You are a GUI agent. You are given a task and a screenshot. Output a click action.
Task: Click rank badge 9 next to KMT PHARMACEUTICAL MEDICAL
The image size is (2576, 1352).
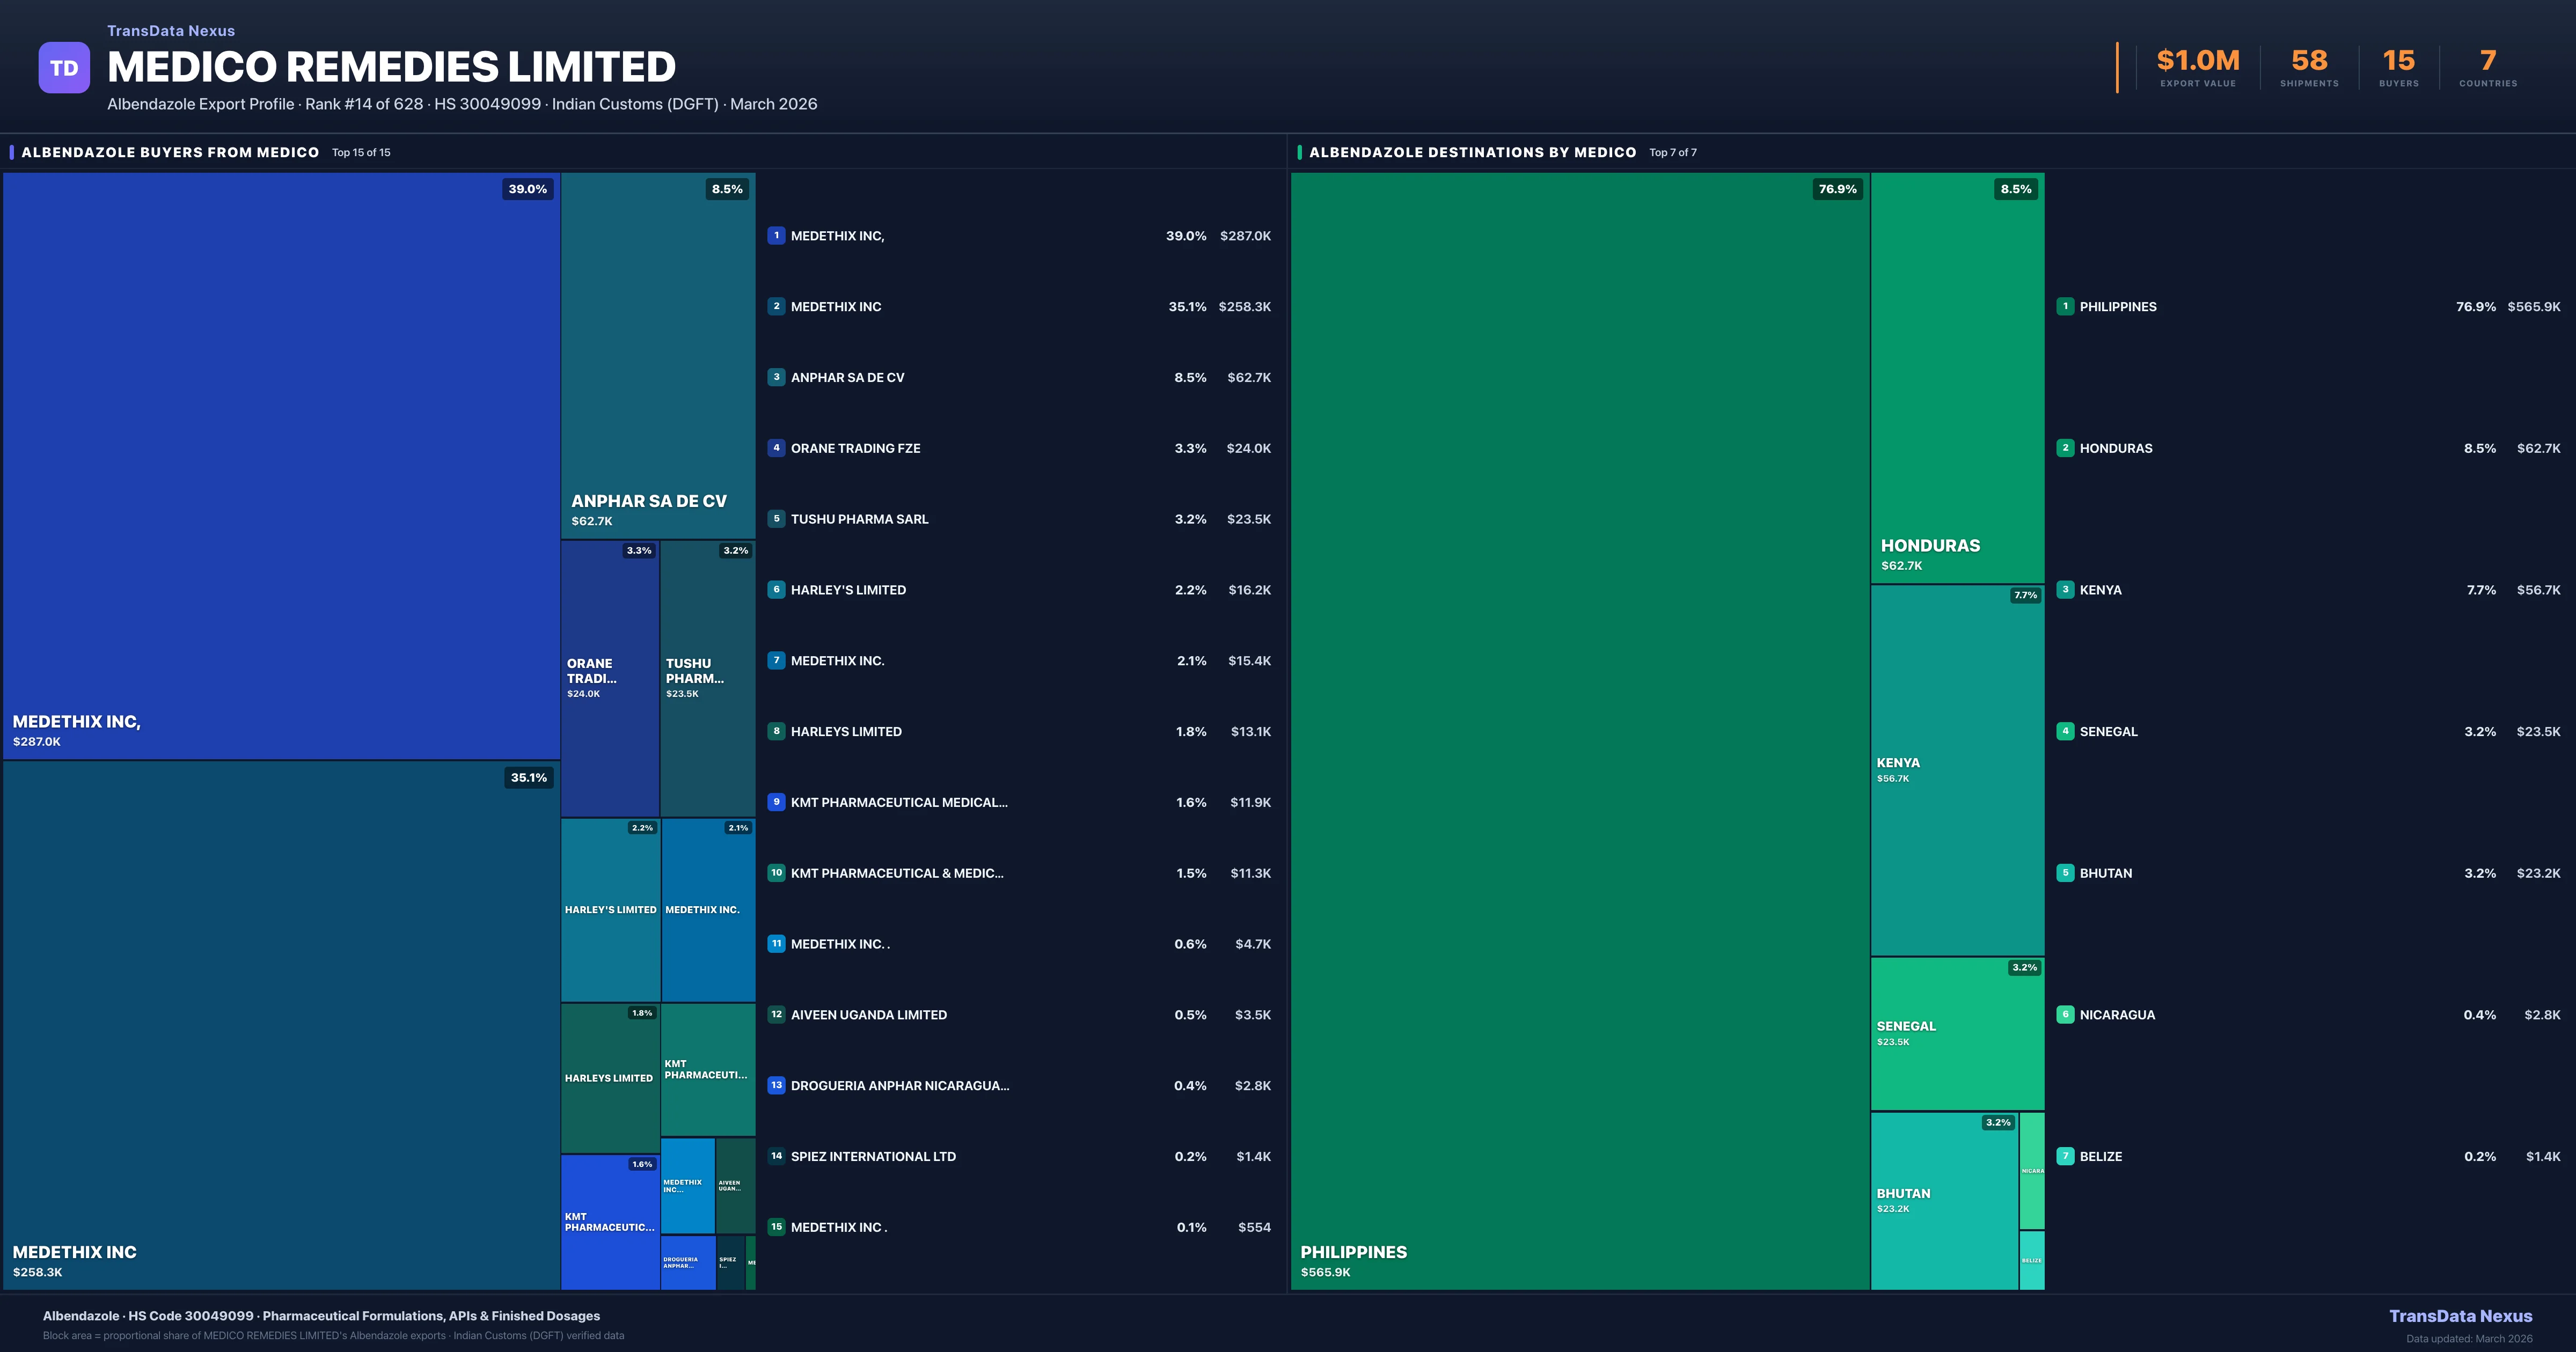pos(776,802)
